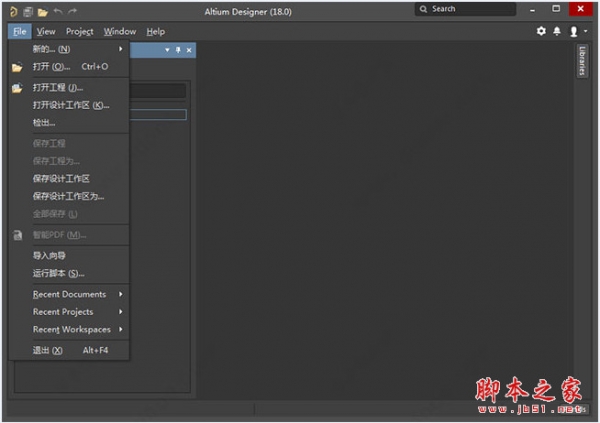Choose 运行脚本 (S) menu entry
The height and width of the screenshot is (423, 600).
pos(69,273)
